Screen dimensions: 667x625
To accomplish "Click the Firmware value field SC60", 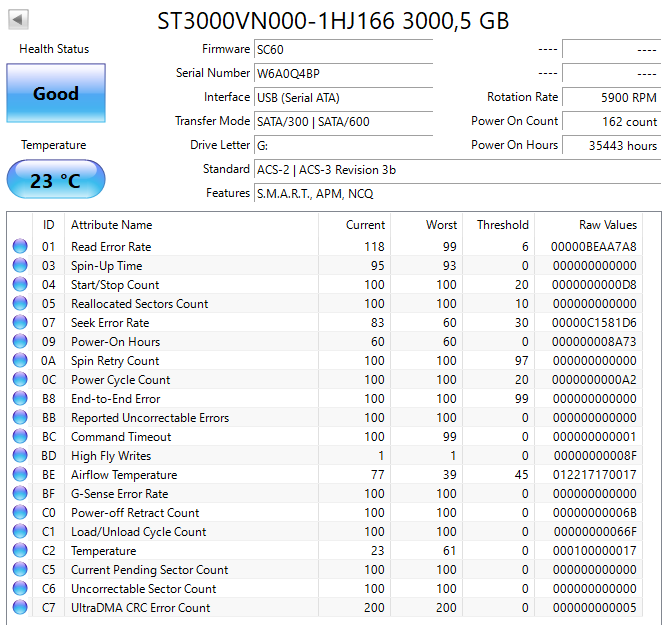I will [343, 49].
